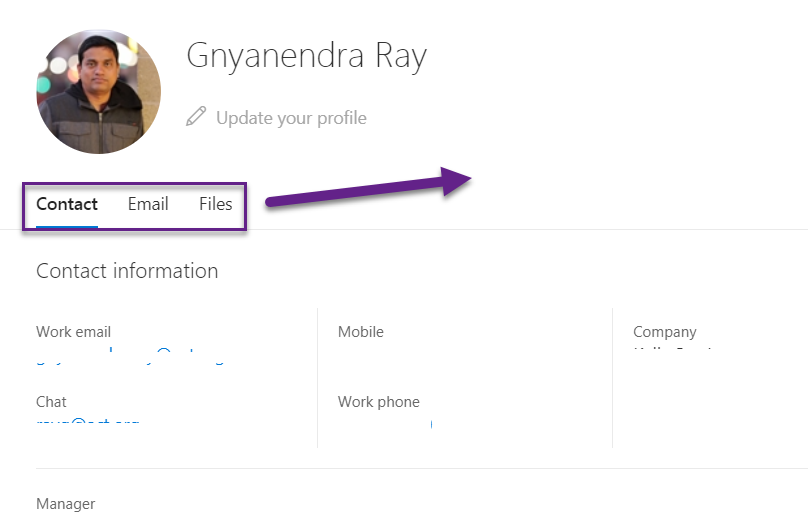Select the Gnyanendra Ray name heading
808x518 pixels.
point(307,56)
